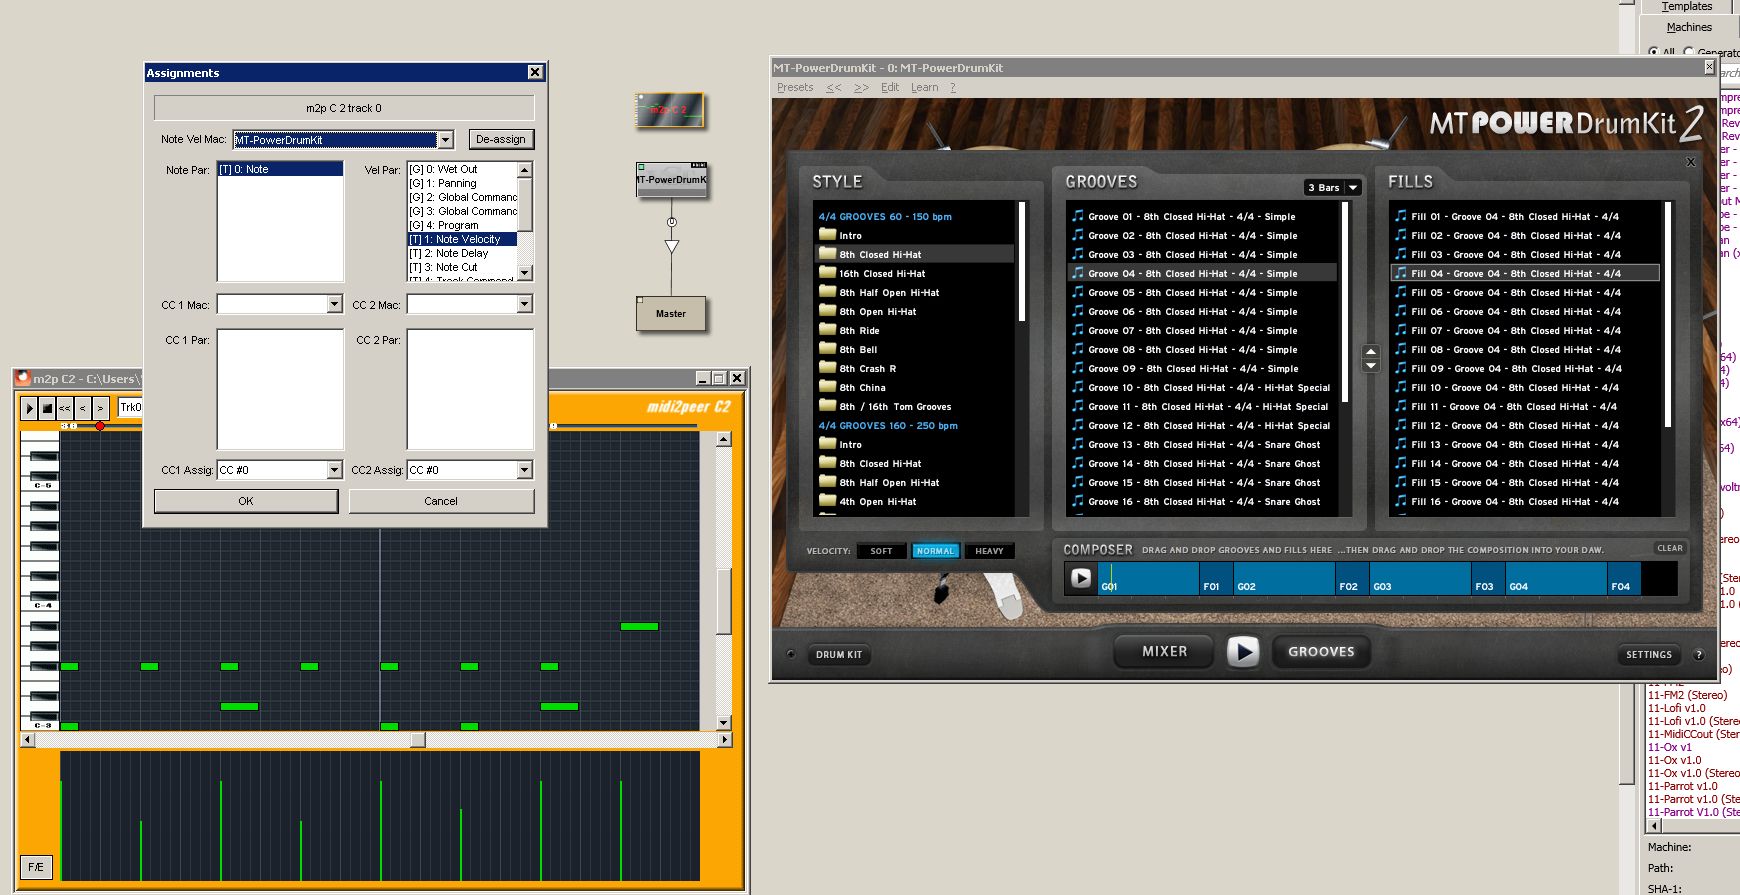Open the Learn menu in MT-PowerDrumKit
Viewport: 1740px width, 895px height.
coord(924,87)
